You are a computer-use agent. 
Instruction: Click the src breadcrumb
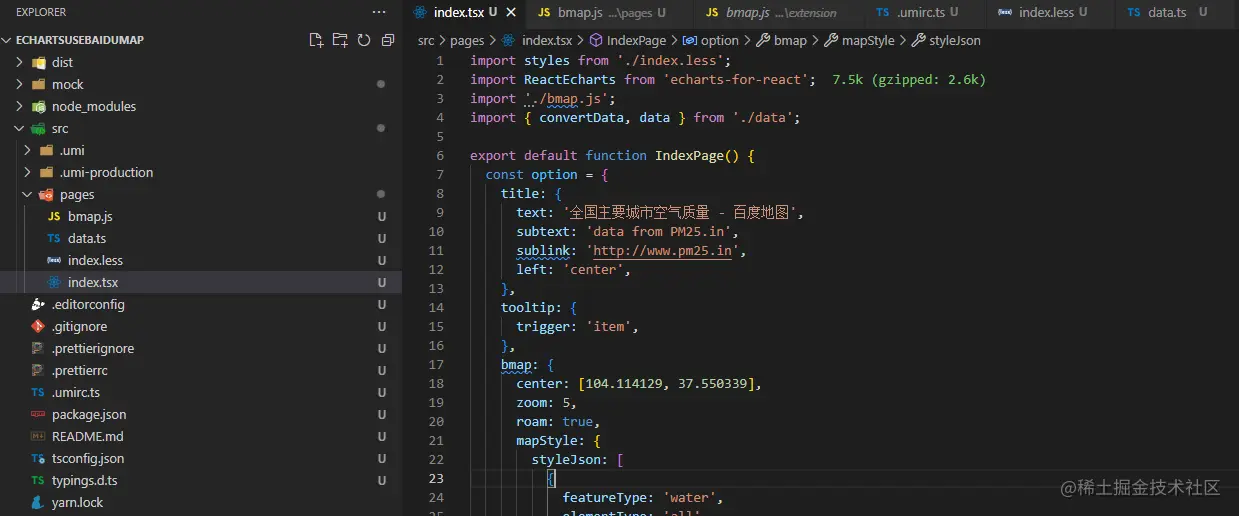pos(426,40)
